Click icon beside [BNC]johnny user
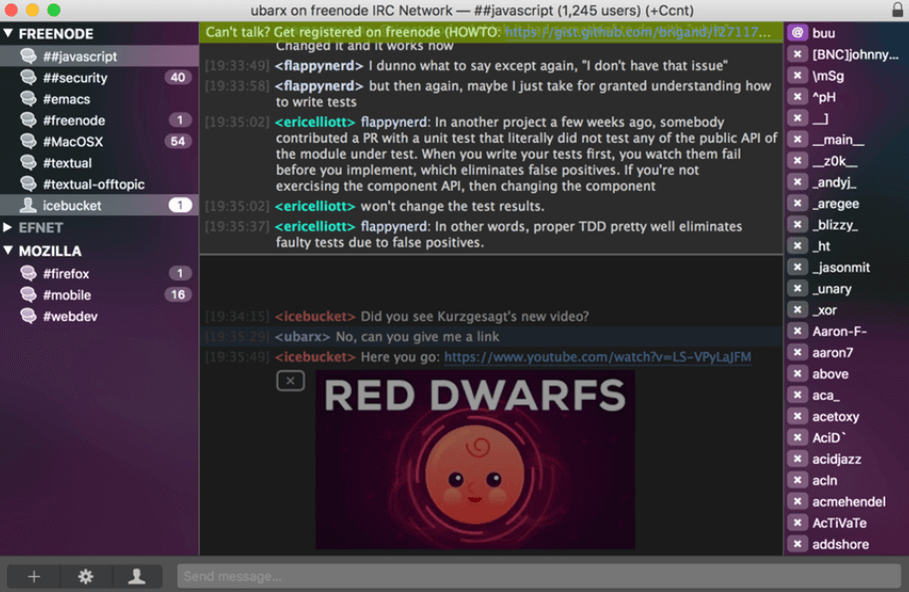Screen dimensions: 909x592 [798, 55]
